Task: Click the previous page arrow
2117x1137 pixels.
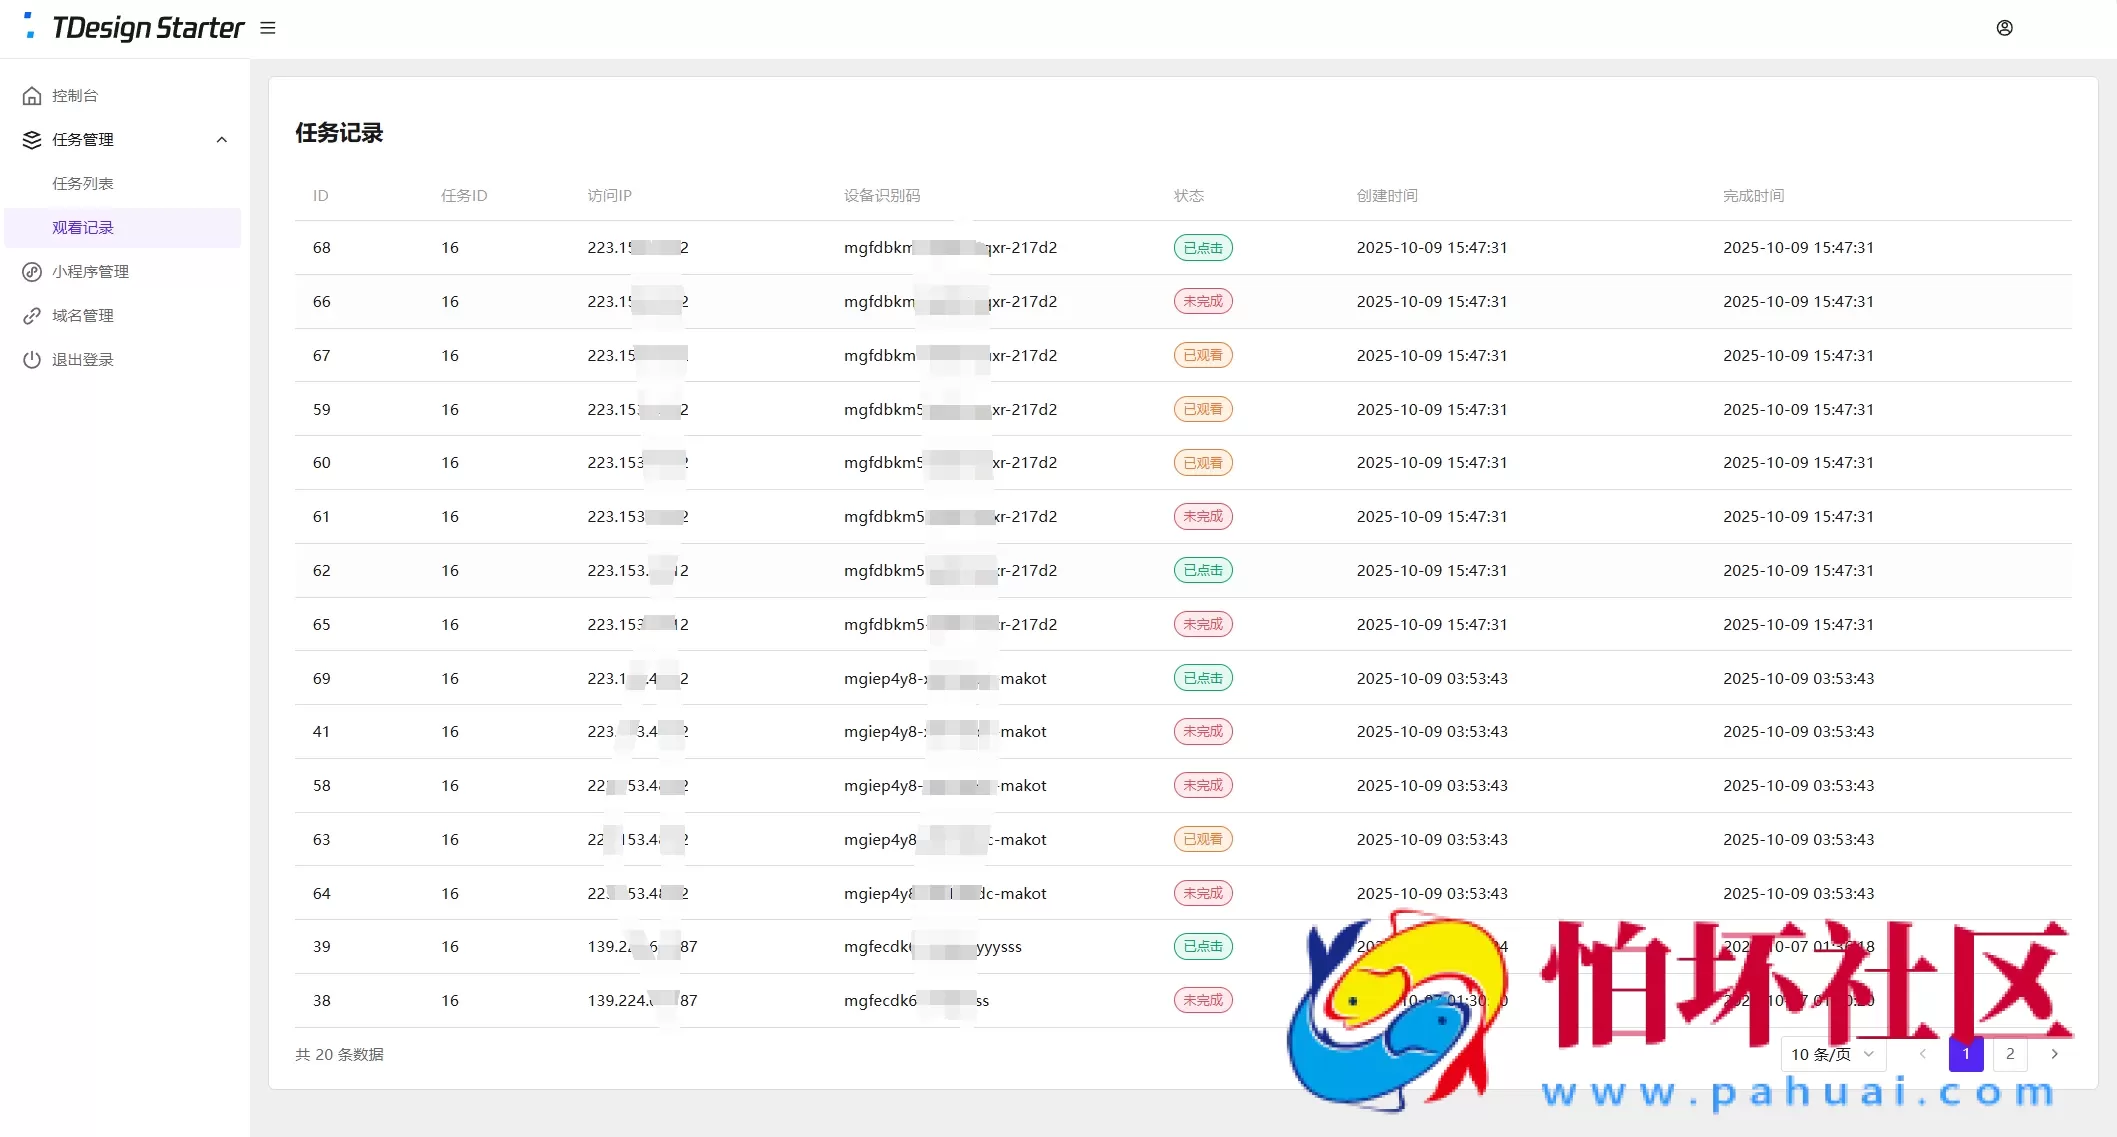Action: click(x=1922, y=1054)
